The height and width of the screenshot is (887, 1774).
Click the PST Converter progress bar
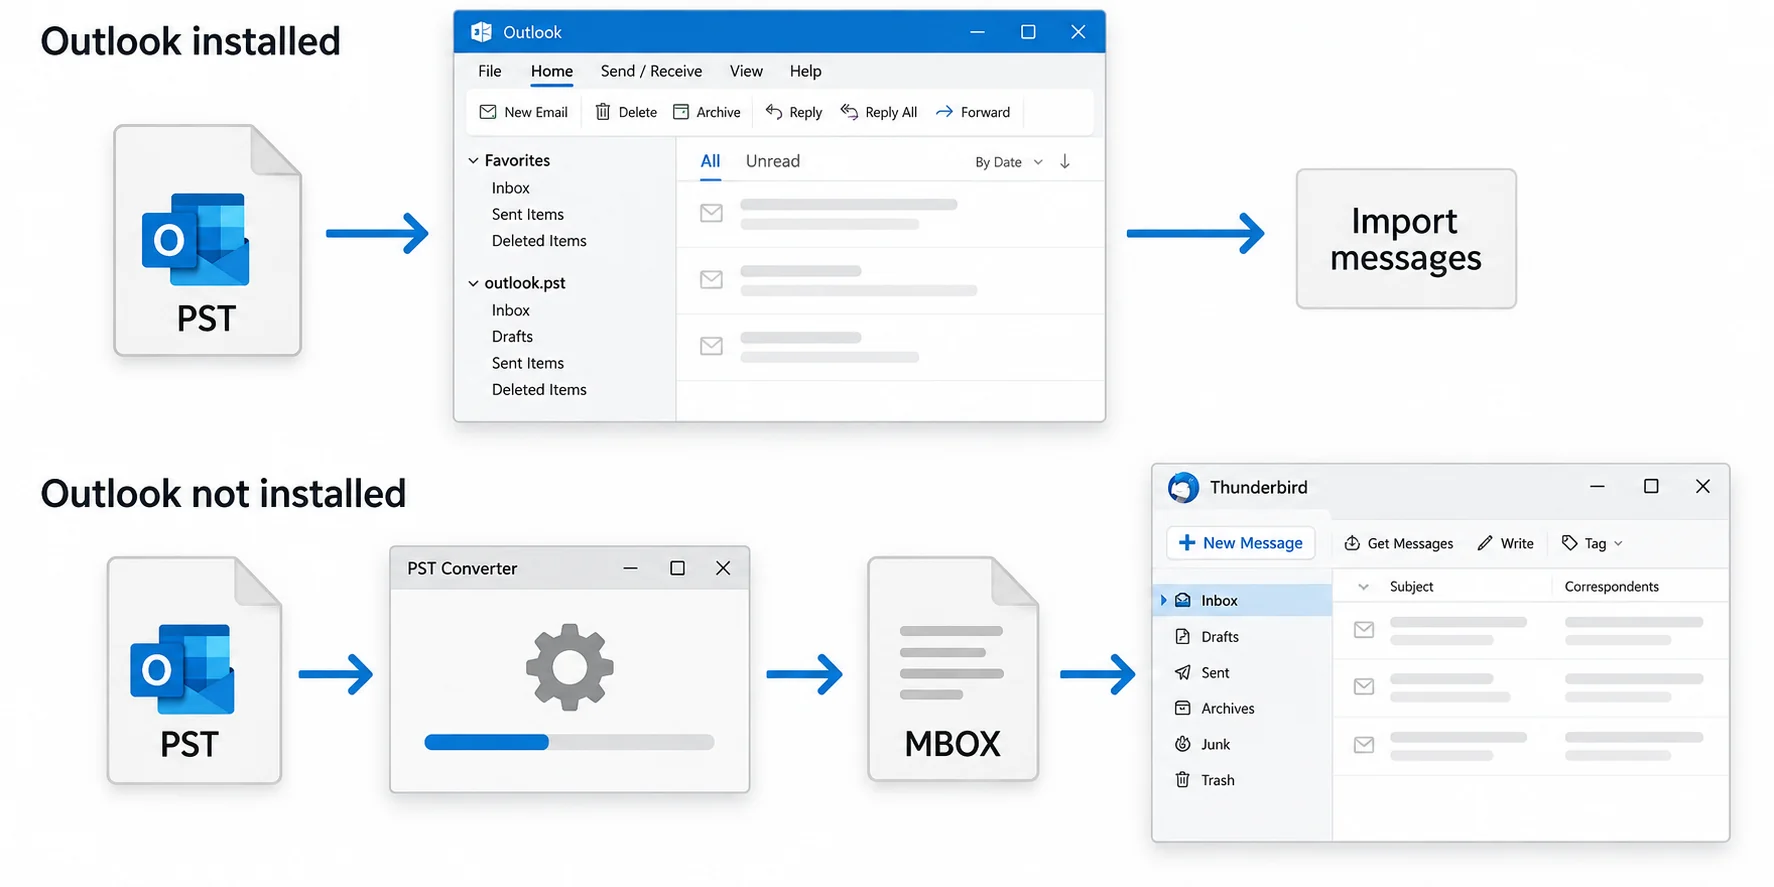(569, 742)
